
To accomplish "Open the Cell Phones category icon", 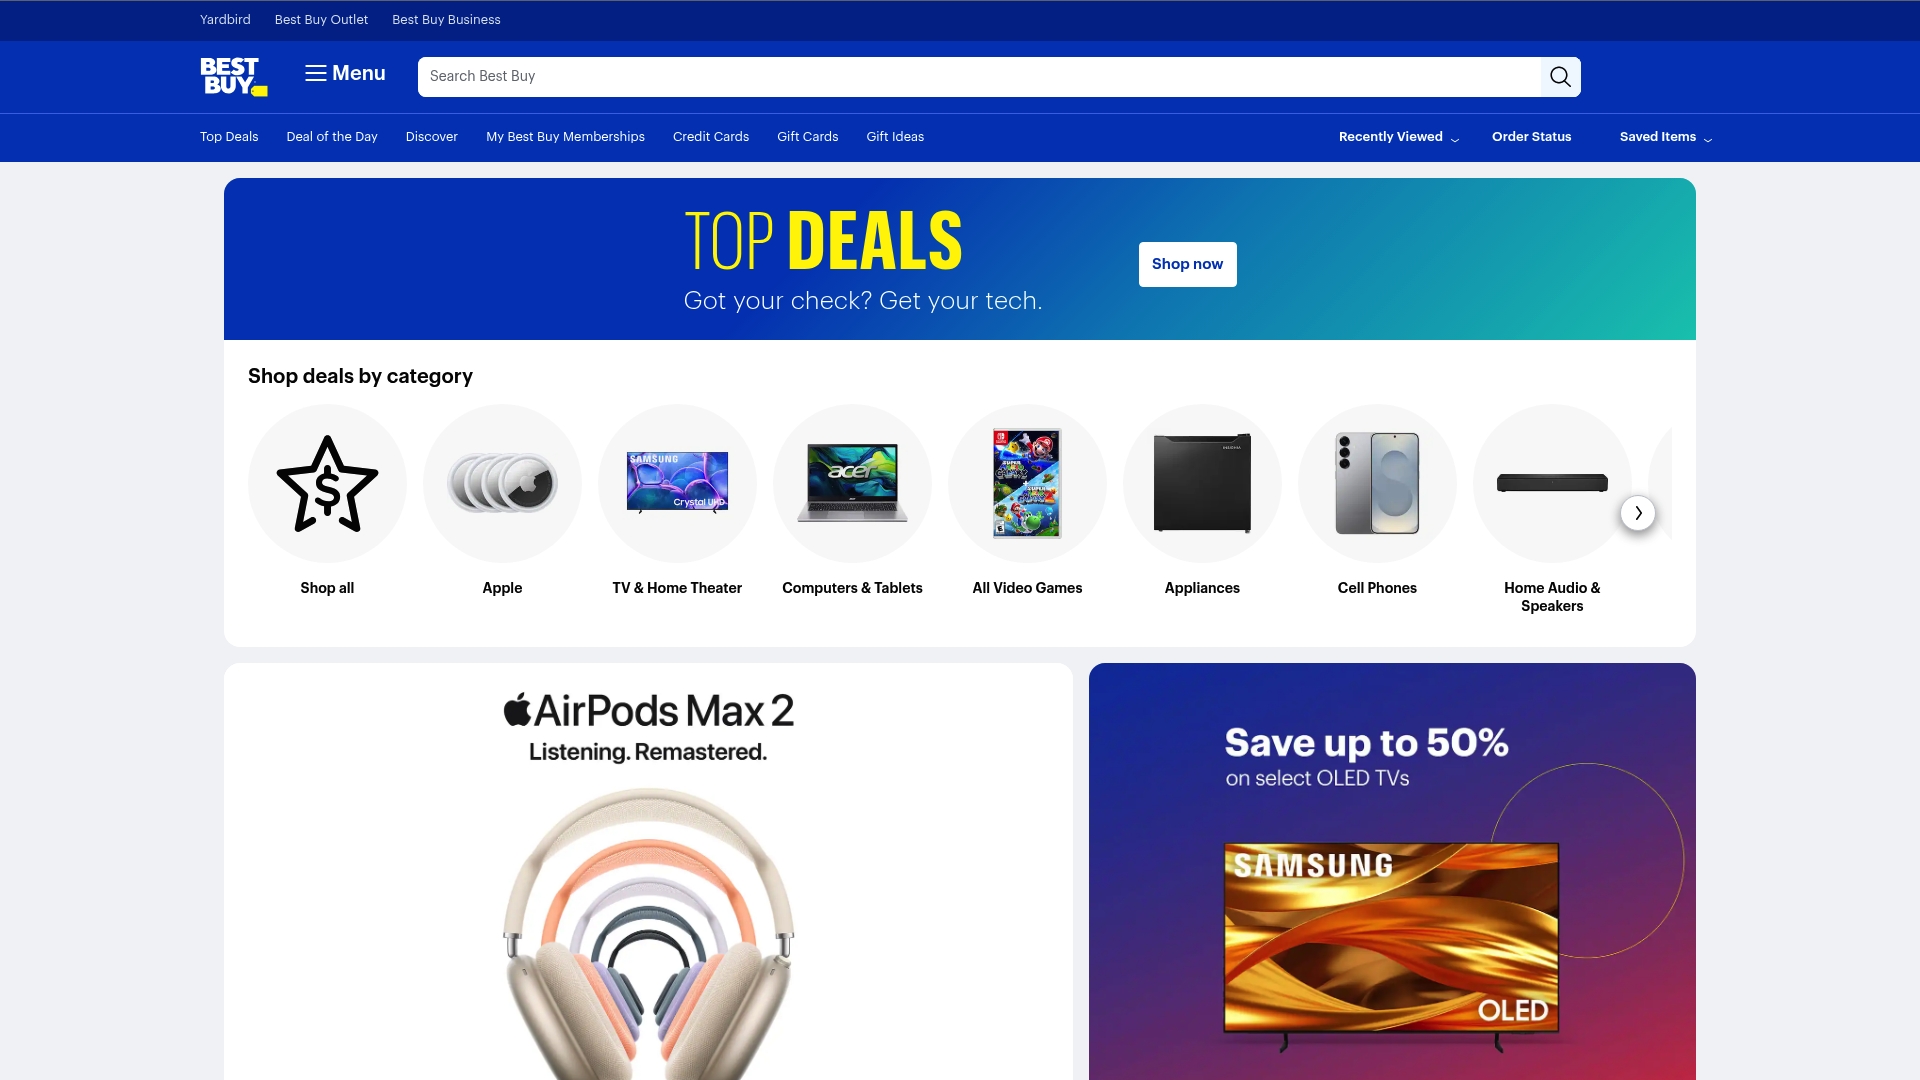I will tap(1377, 484).
